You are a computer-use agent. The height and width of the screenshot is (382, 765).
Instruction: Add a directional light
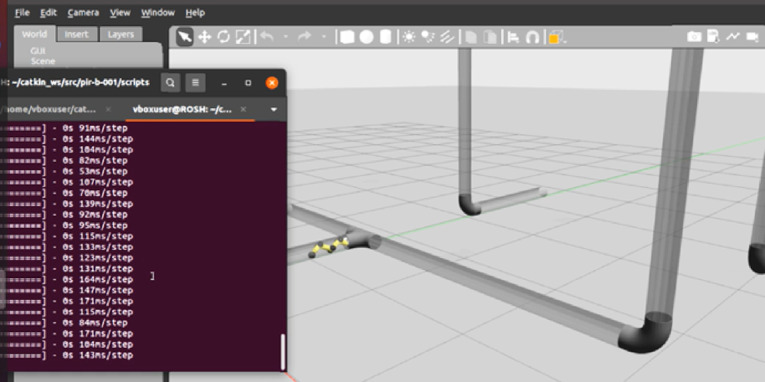[x=447, y=37]
